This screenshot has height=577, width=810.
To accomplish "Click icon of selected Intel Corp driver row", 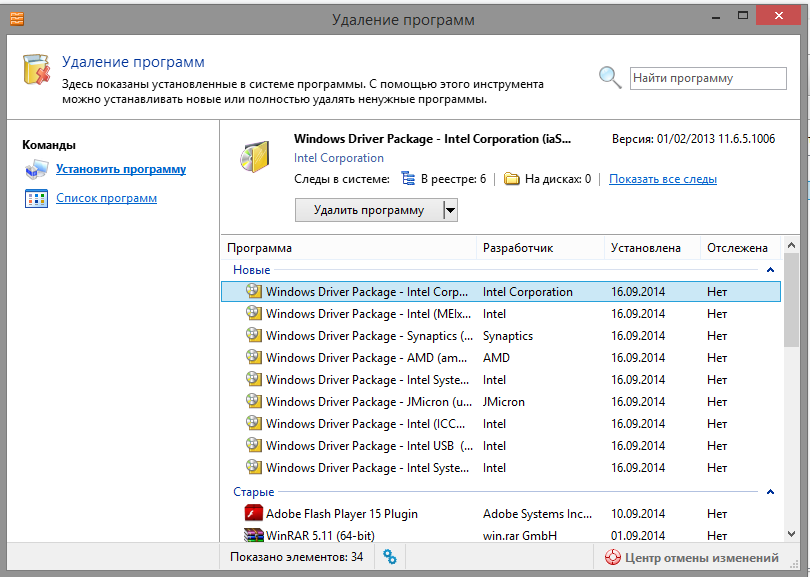I will [254, 291].
